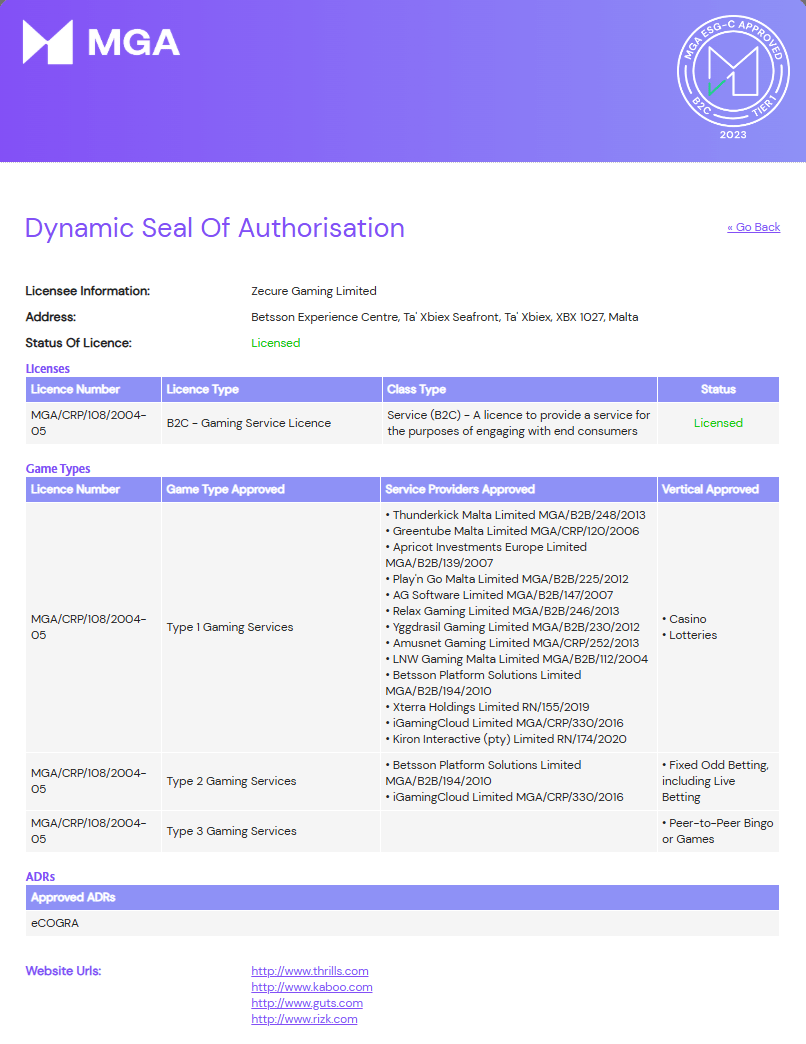This screenshot has height=1044, width=806.
Task: Visit the guts.com website link
Action: tap(307, 1003)
